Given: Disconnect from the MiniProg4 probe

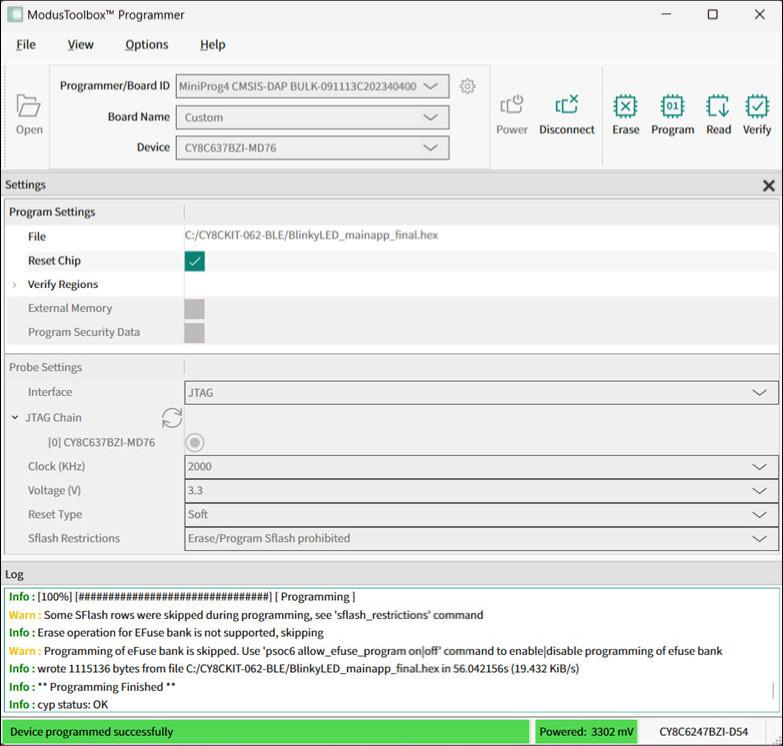Looking at the screenshot, I should (567, 114).
